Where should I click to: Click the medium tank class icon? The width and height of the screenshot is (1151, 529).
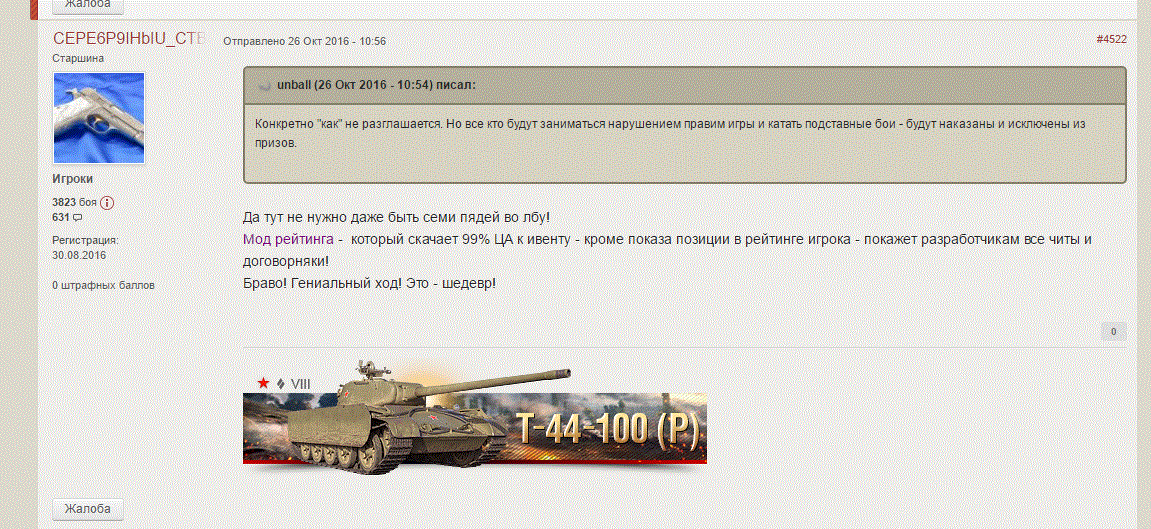[281, 383]
